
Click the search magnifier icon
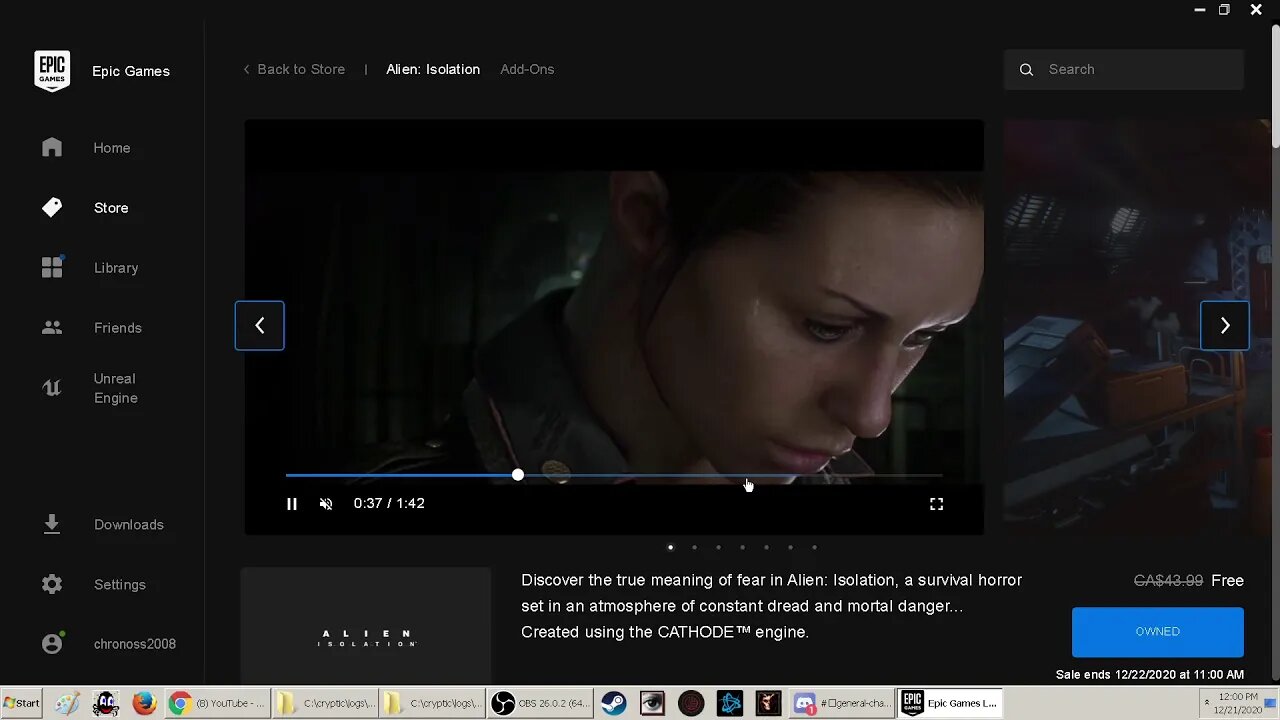coord(1026,69)
